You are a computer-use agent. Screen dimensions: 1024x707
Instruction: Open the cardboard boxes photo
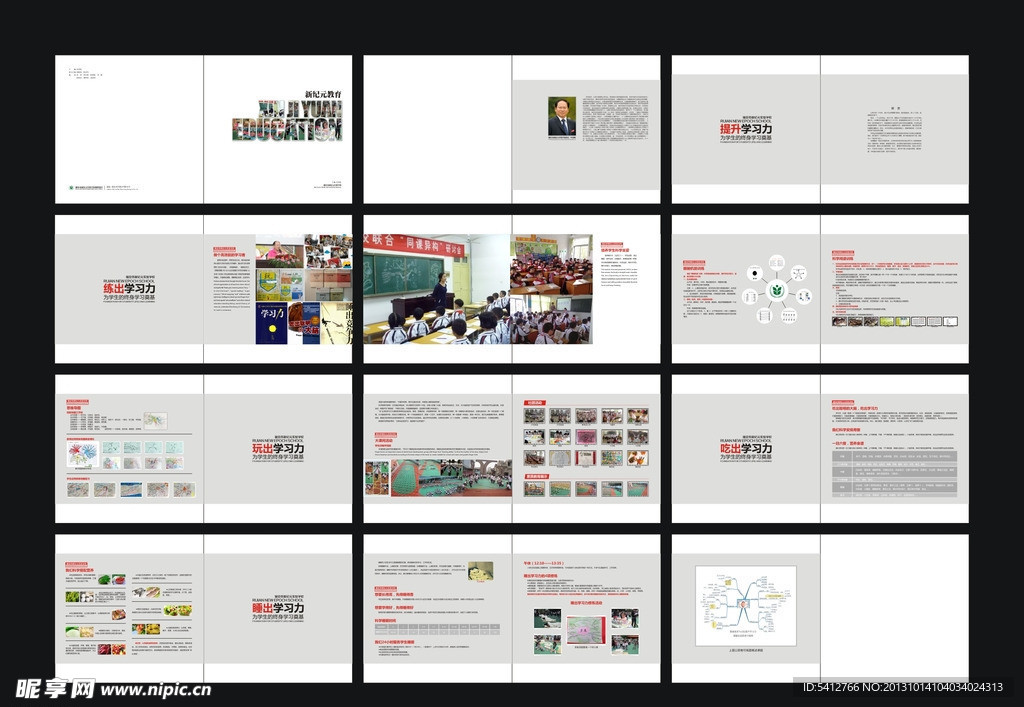point(328,285)
